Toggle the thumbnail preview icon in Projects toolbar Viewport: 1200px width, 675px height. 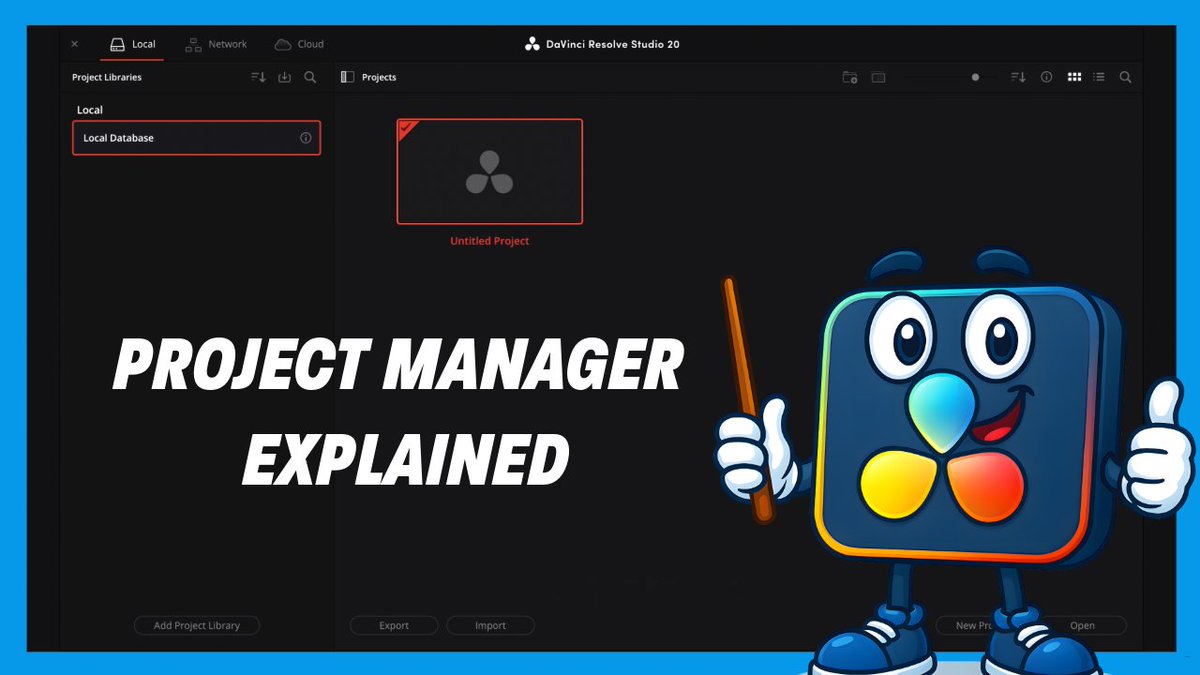[878, 77]
